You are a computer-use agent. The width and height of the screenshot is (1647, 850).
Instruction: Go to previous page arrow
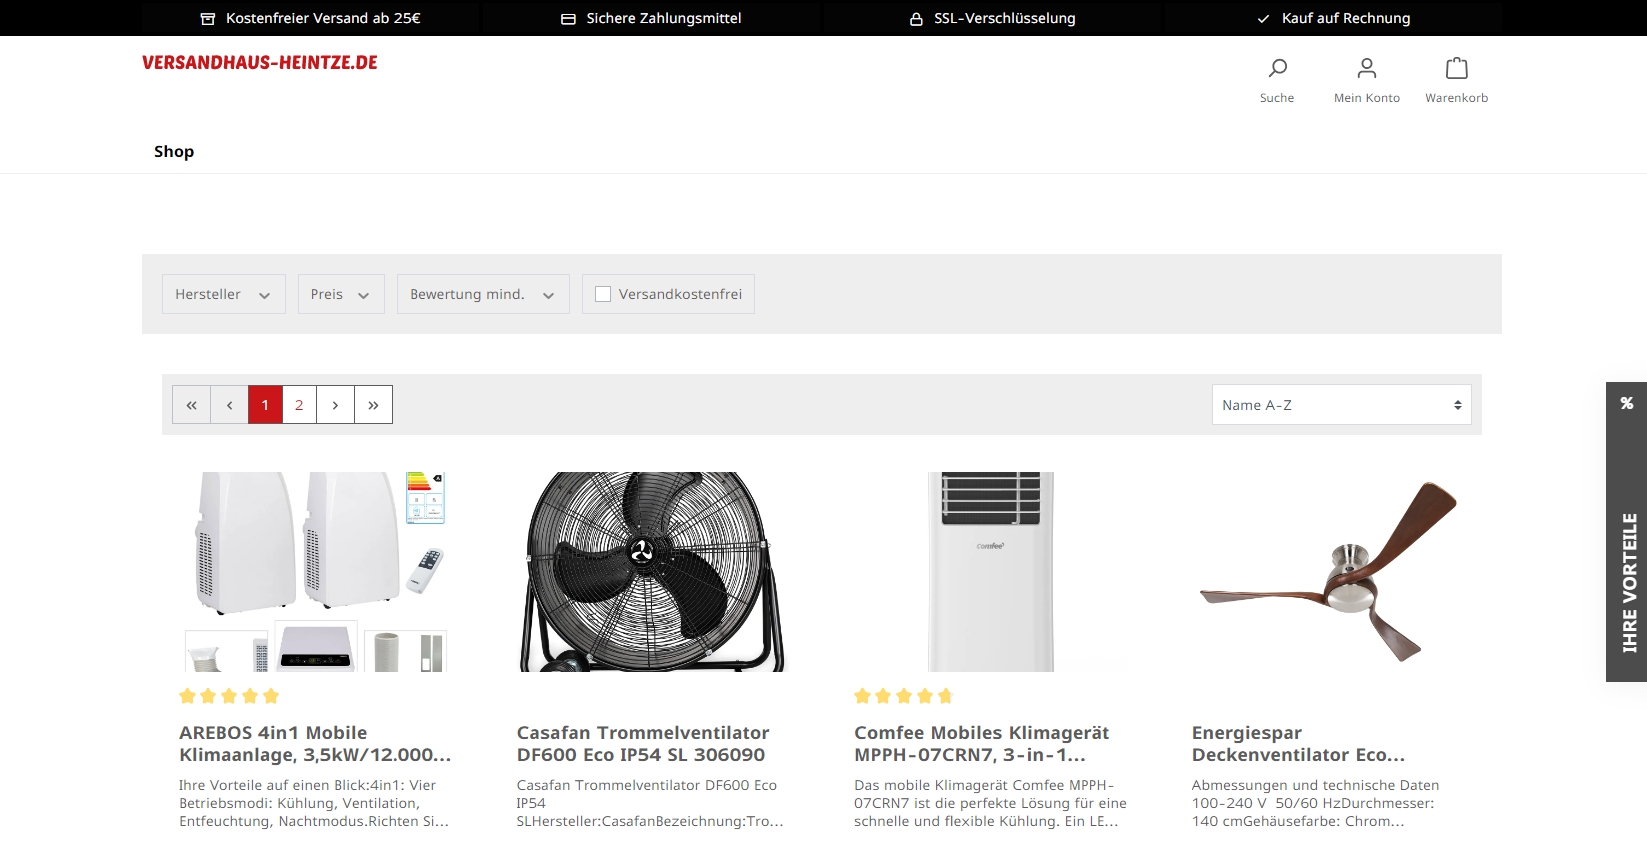click(230, 405)
